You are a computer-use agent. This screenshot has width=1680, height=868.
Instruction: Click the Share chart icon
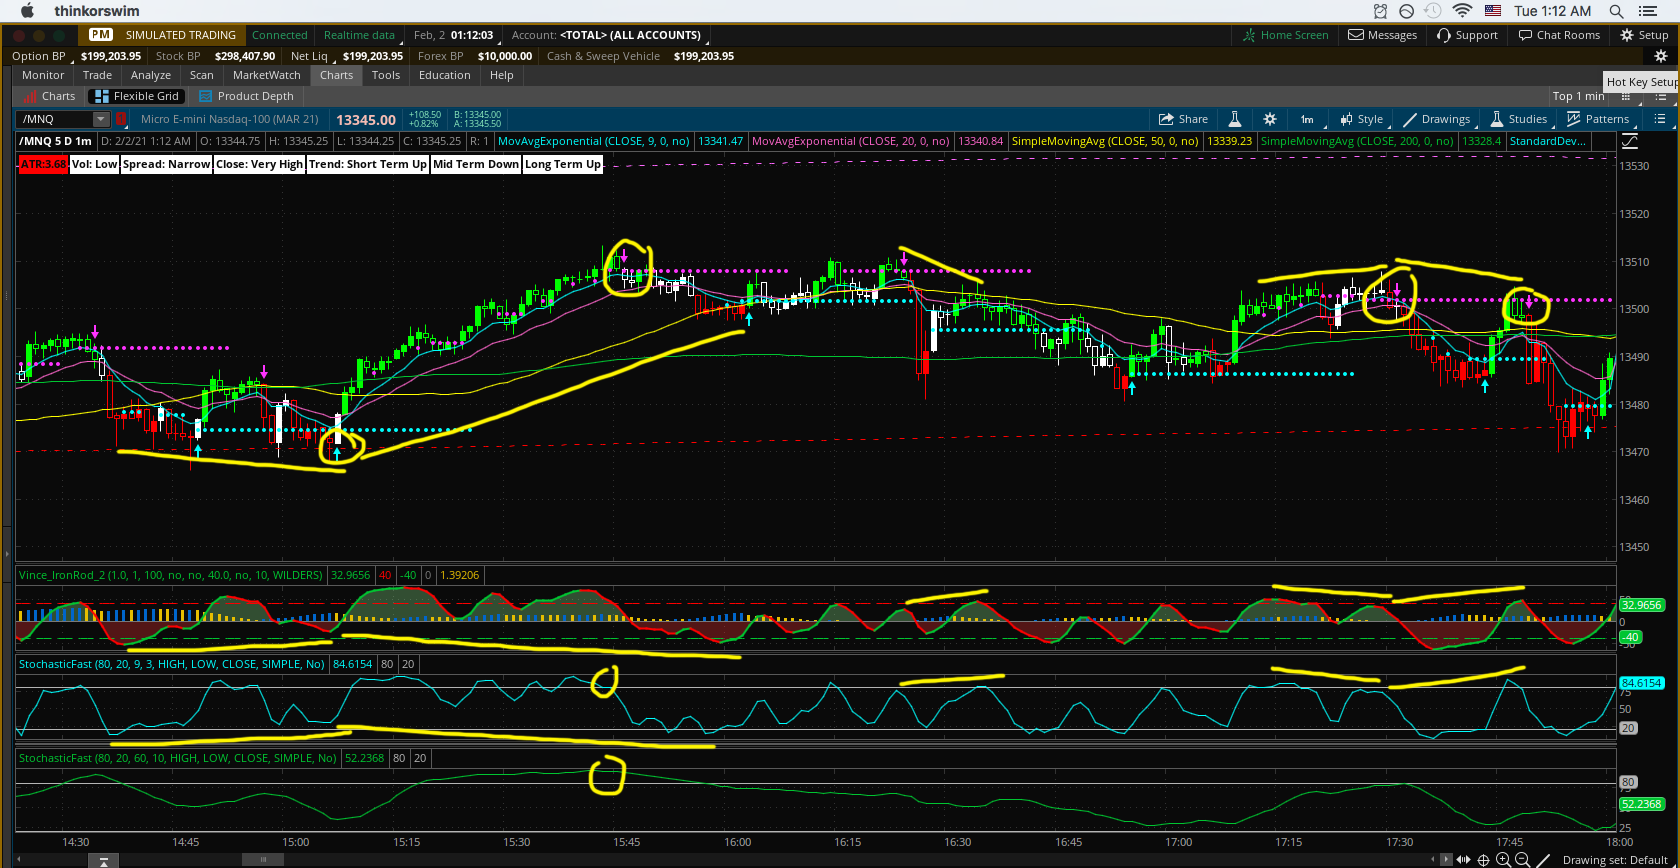tap(1183, 119)
